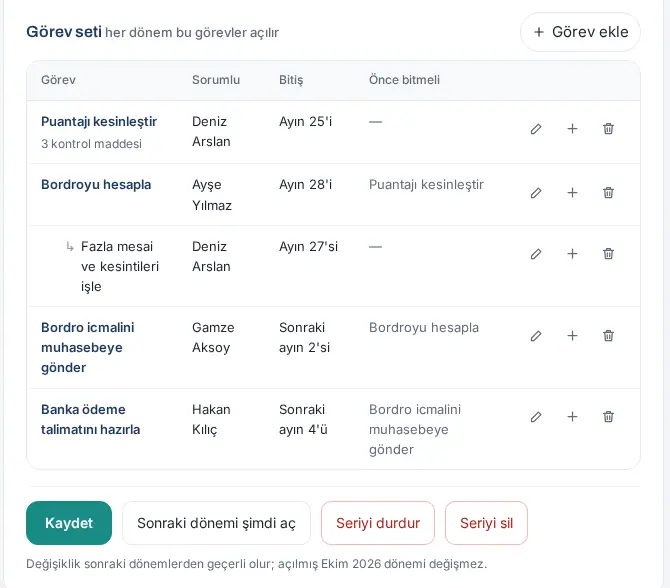Screen dimensions: 670x588
Task: Click the 3 kontrol maddesi label
Action: [x=91, y=144]
